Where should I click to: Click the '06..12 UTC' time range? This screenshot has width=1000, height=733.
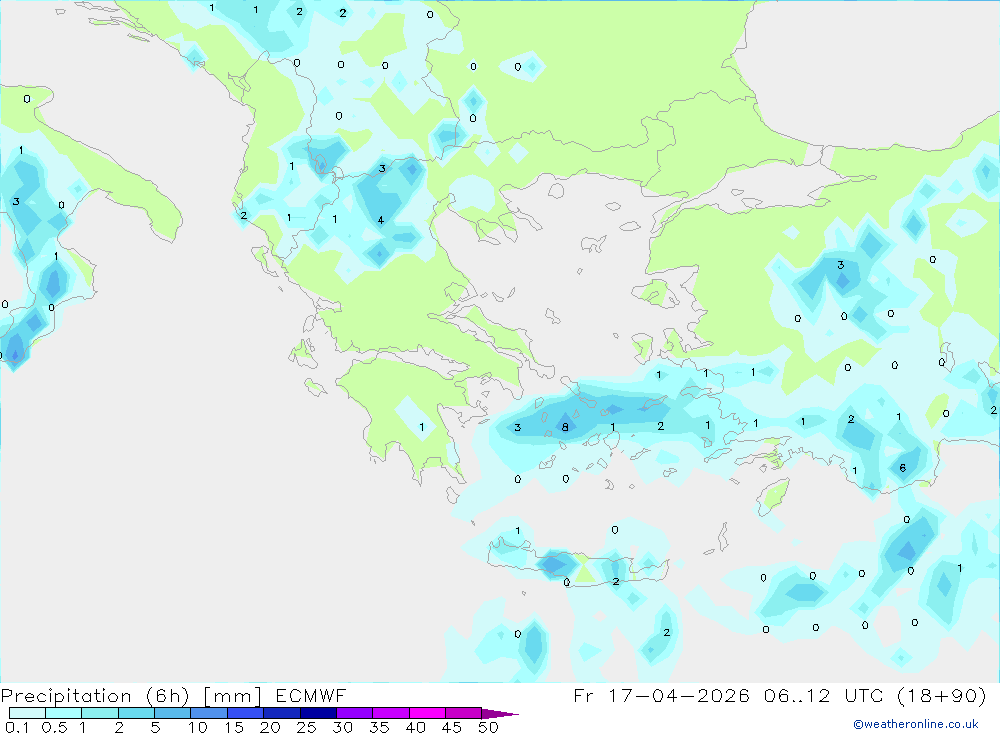point(823,695)
